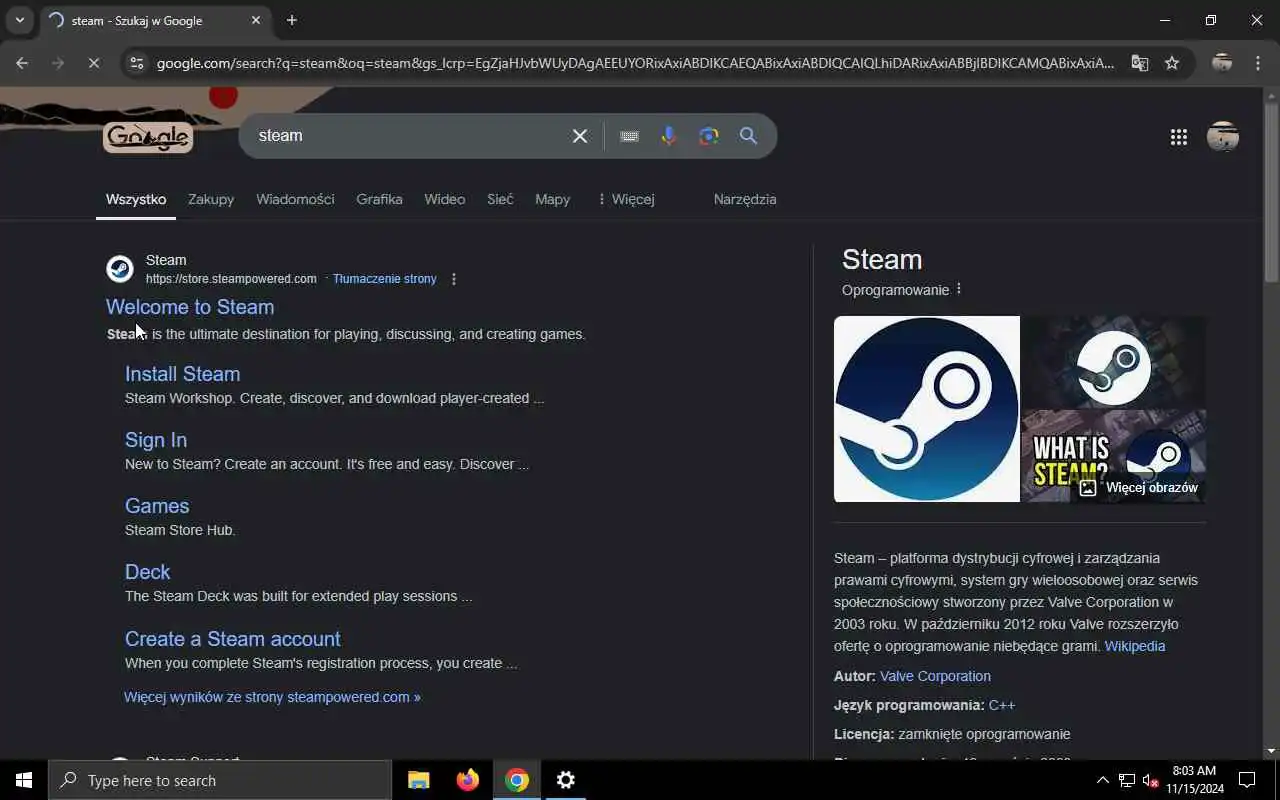Open knowledge panel options dots by Oprogramowanie
The image size is (1280, 800).
coord(959,289)
